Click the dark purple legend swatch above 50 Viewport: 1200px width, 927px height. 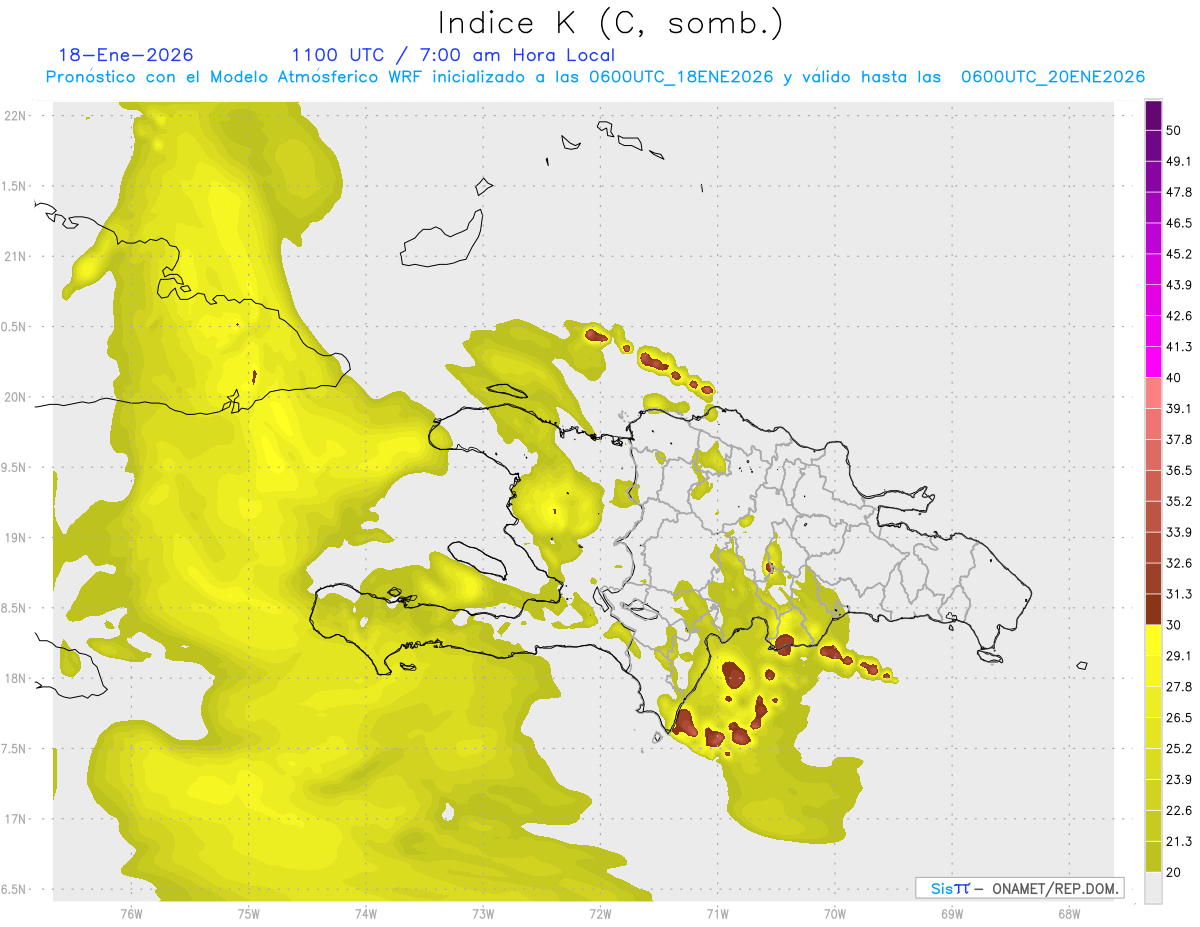point(1154,117)
